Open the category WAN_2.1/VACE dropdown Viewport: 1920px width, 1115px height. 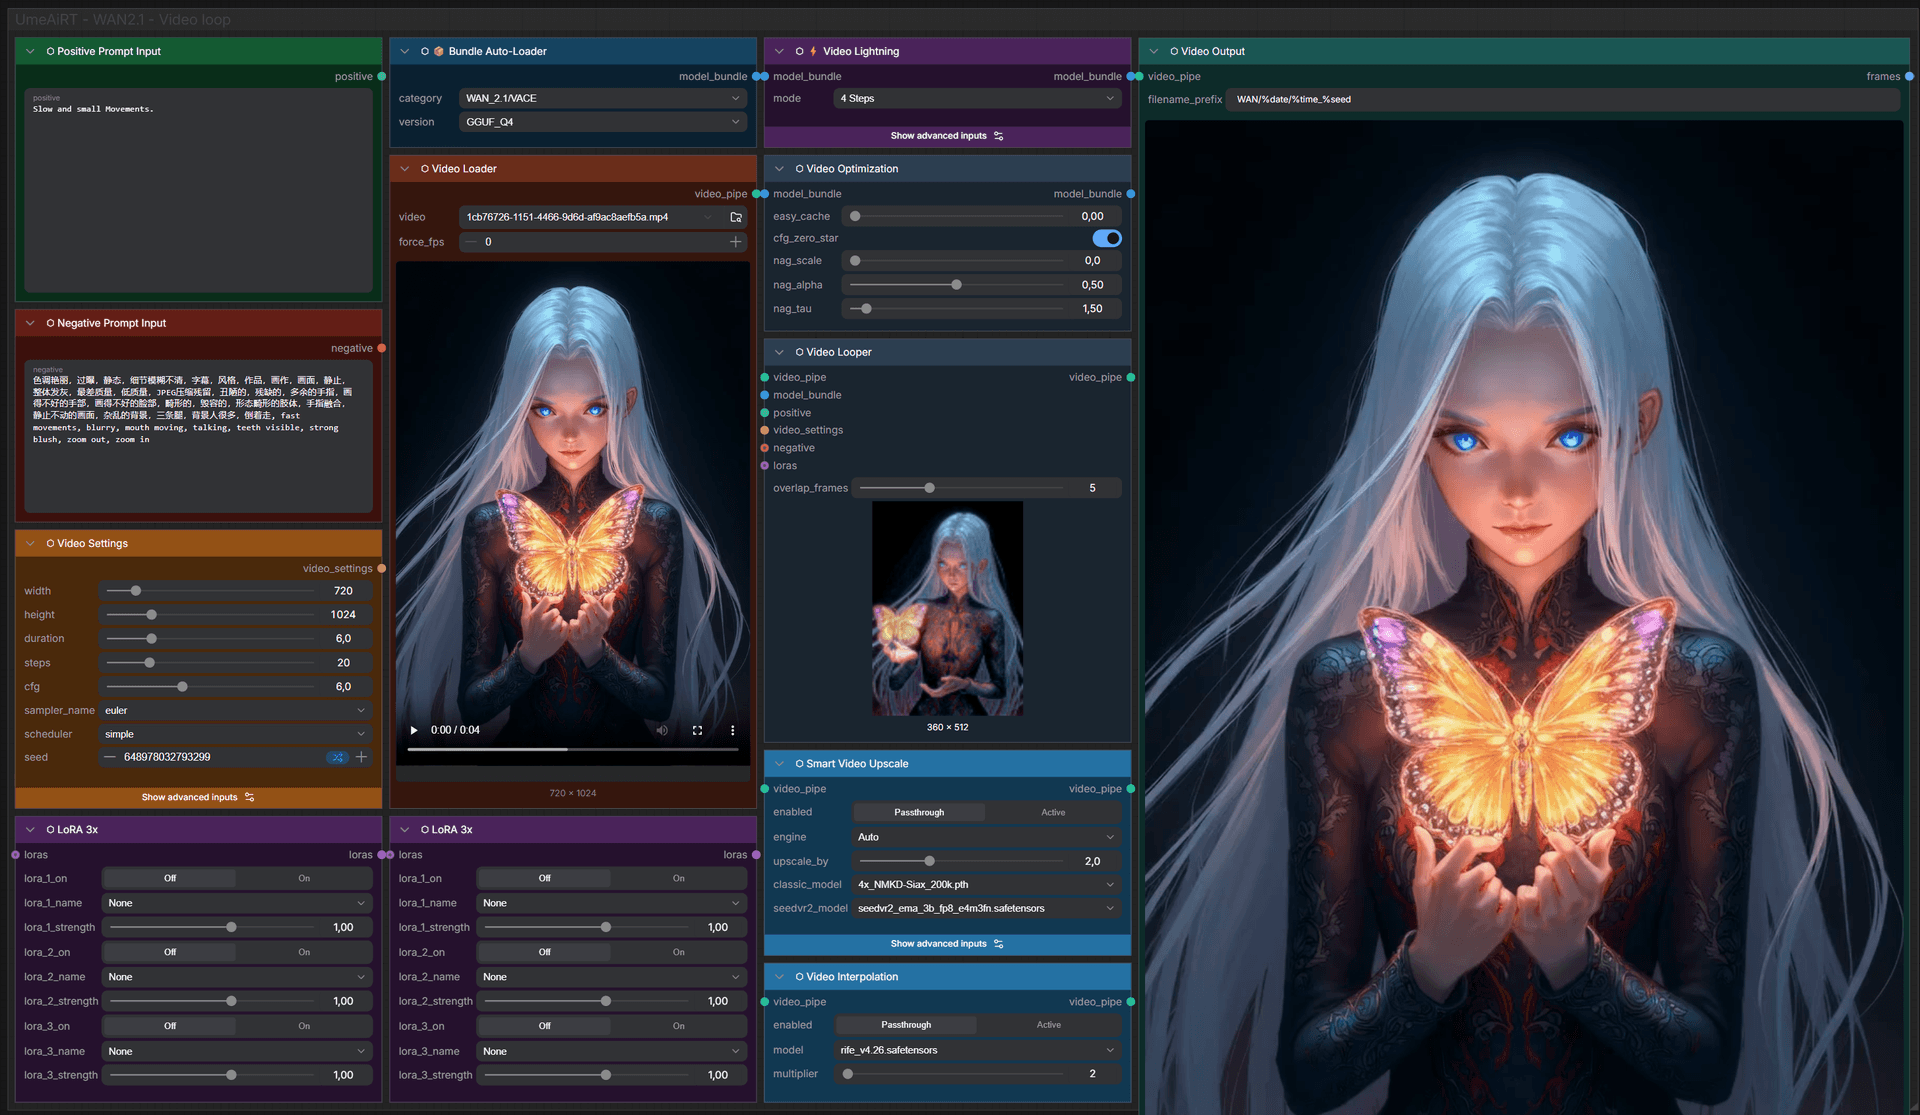tap(603, 99)
